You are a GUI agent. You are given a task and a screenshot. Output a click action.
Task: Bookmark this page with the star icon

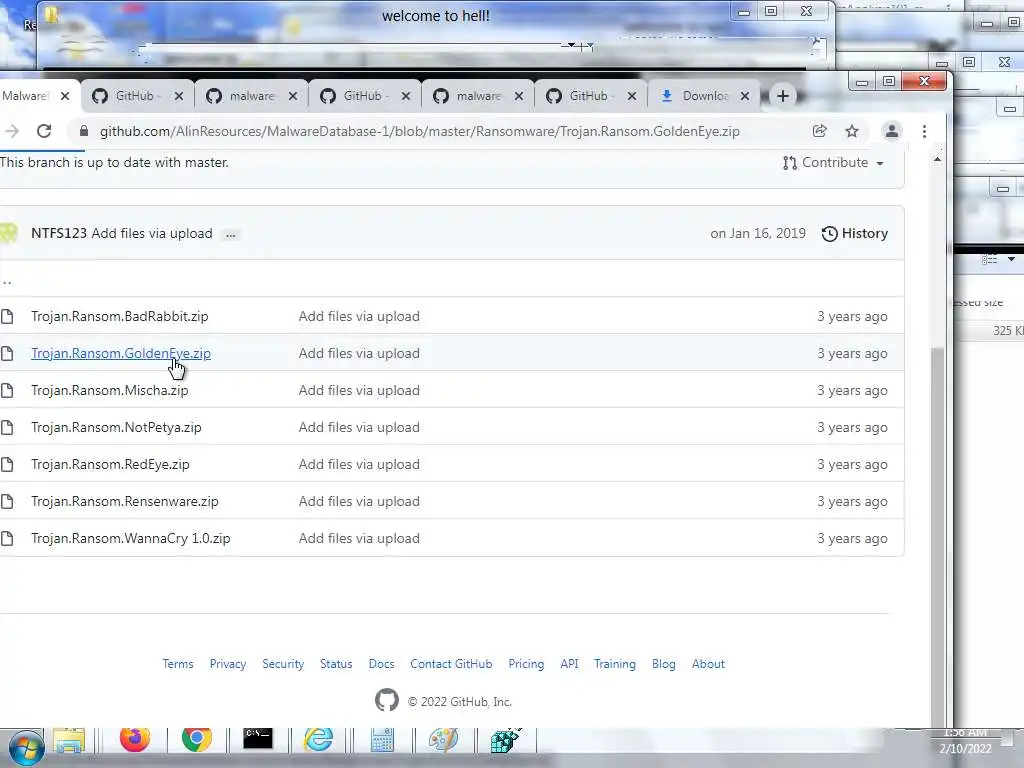point(852,131)
